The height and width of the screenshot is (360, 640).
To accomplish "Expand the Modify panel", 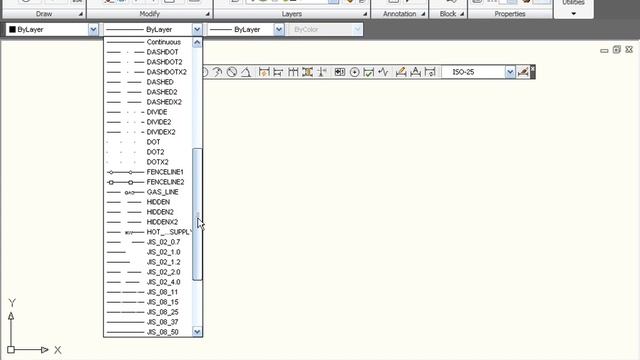I will (207, 14).
